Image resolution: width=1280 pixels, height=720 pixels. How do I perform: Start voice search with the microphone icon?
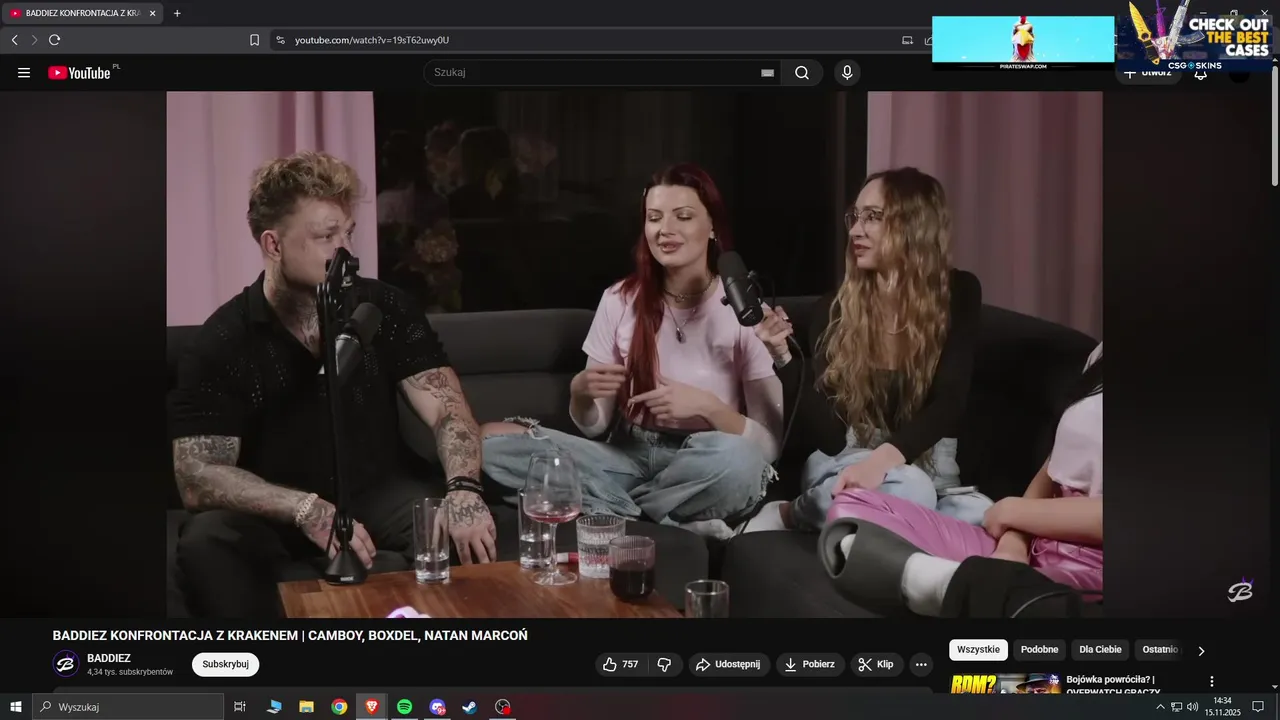(x=847, y=73)
